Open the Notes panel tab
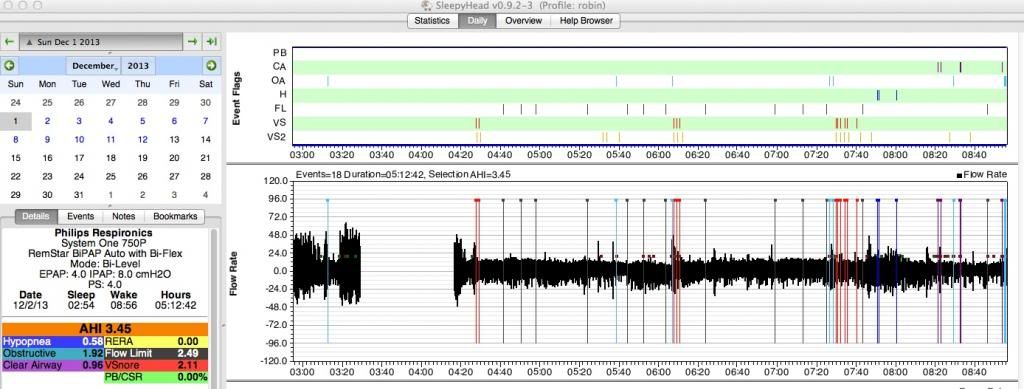The width and height of the screenshot is (1024, 389). click(x=123, y=217)
